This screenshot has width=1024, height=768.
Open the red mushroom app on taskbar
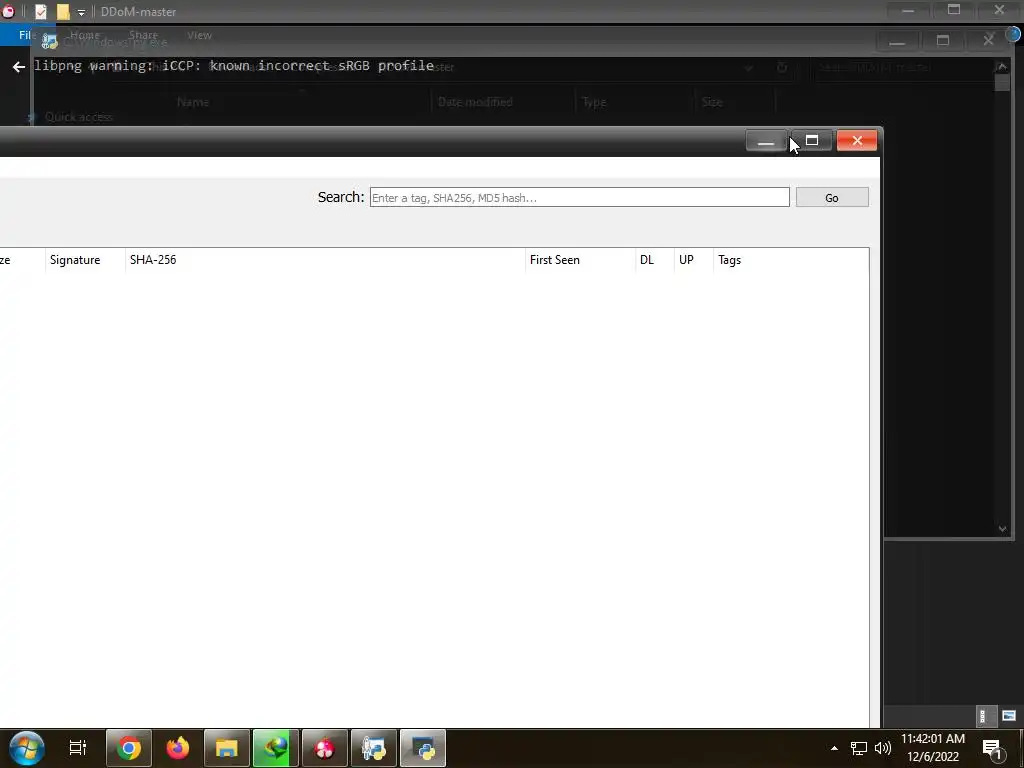coord(325,748)
